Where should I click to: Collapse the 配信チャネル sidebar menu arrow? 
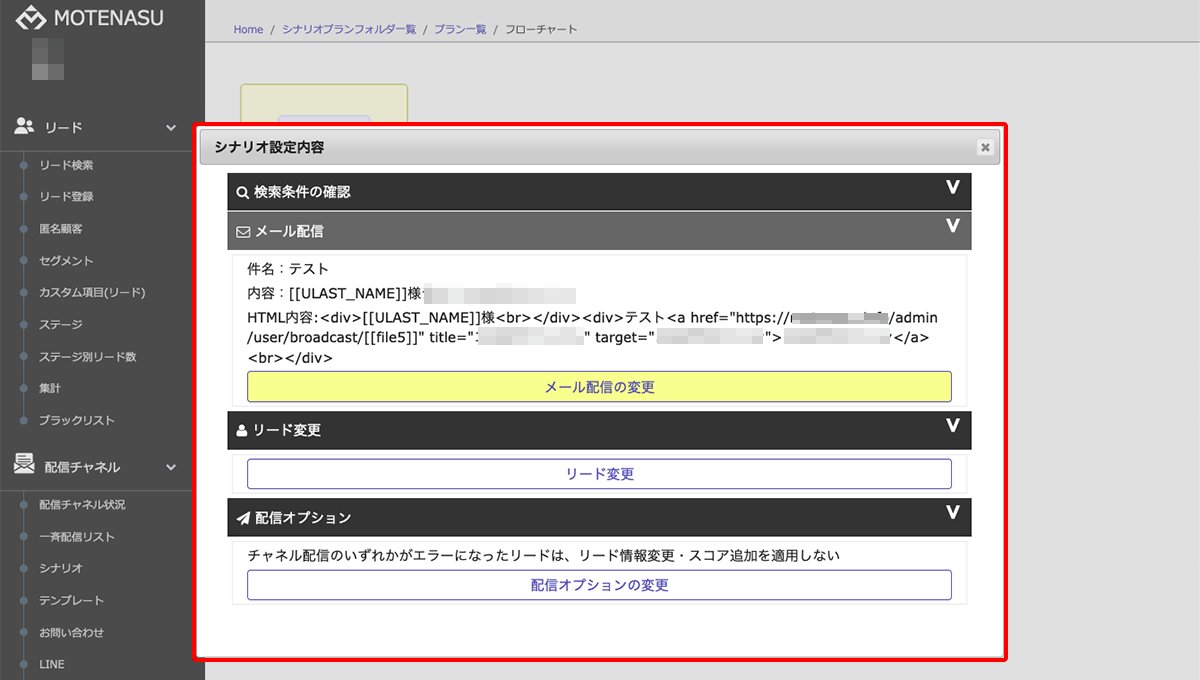point(171,467)
